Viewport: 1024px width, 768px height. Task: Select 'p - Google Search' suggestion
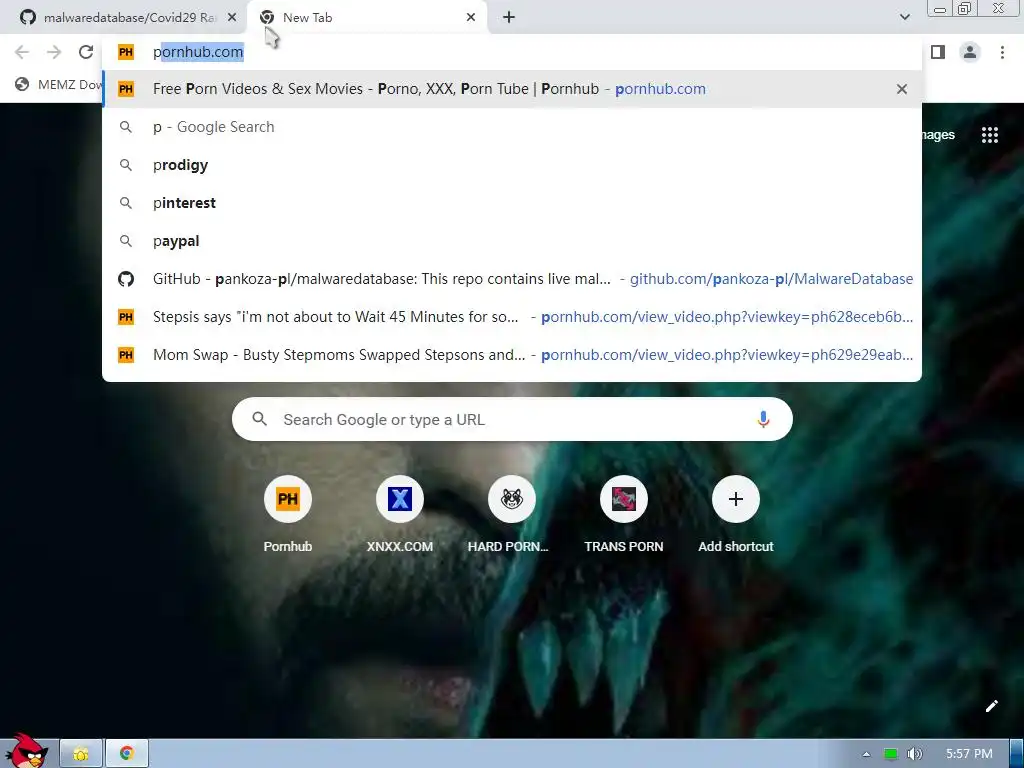pyautogui.click(x=511, y=127)
